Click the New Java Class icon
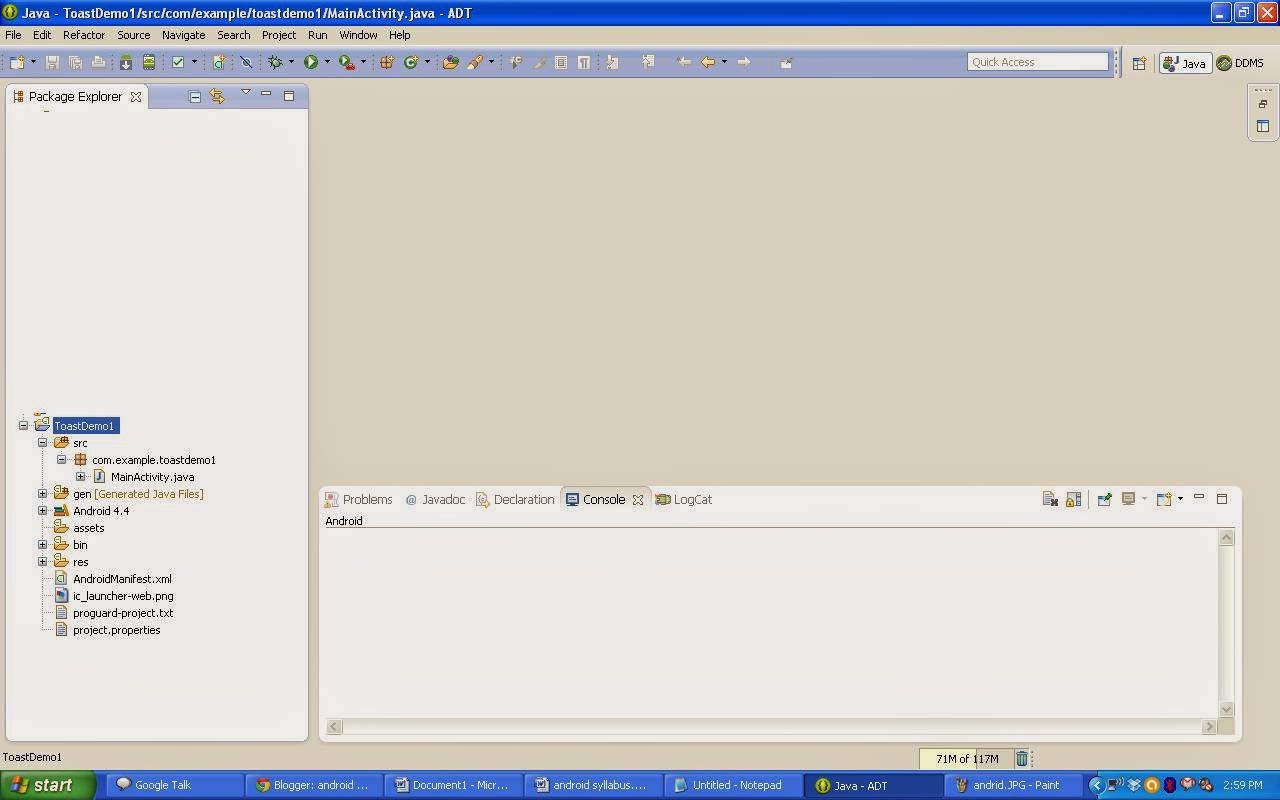Screen dimensions: 1280x800 [411, 62]
